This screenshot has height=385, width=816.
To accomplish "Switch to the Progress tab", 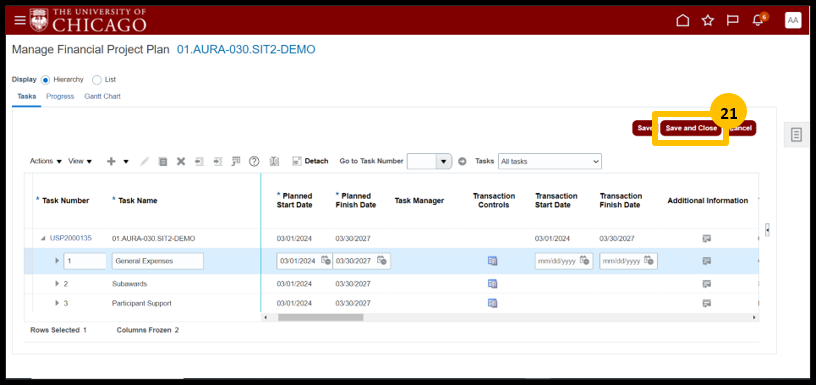I will coord(60,96).
